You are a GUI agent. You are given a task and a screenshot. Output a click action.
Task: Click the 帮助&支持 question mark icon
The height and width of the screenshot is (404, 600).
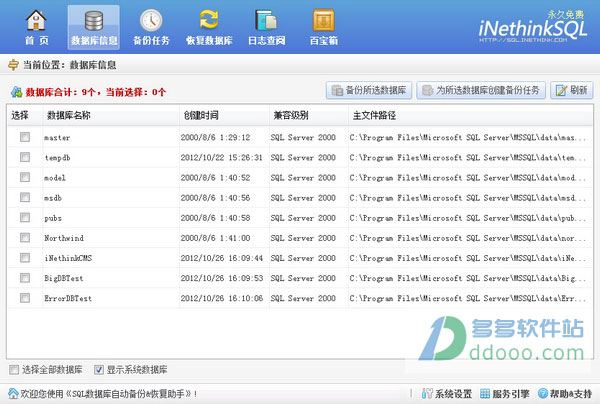[543, 393]
